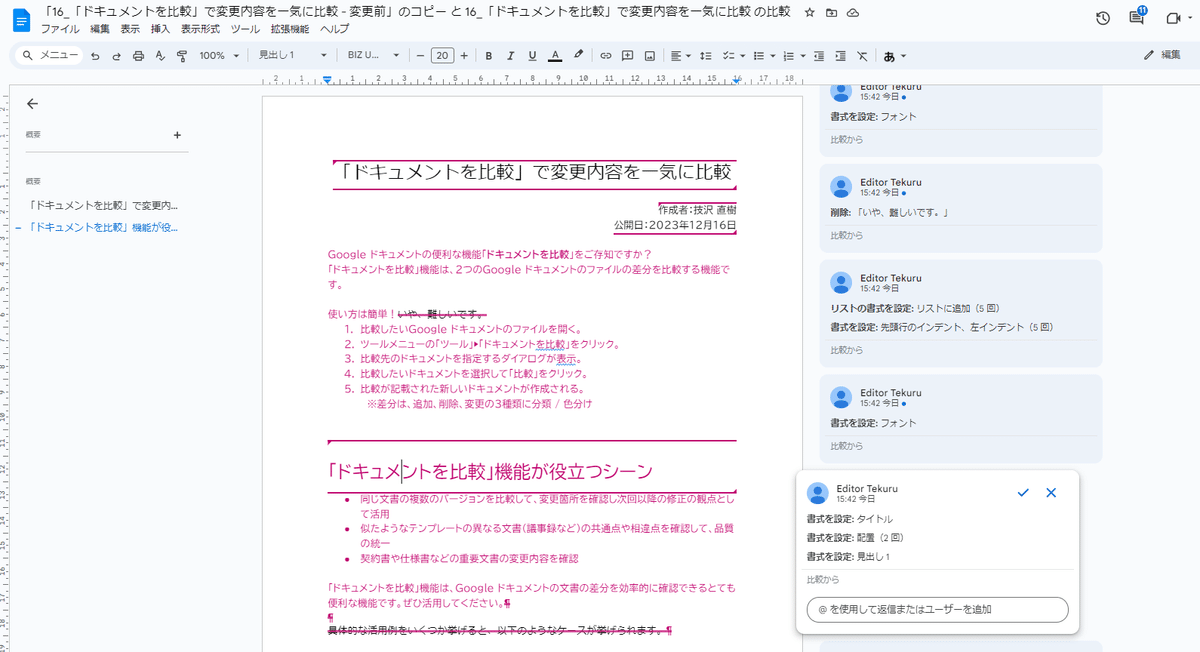Viewport: 1200px width, 652px height.
Task: Open line and paragraph spacing icon
Action: (x=705, y=56)
